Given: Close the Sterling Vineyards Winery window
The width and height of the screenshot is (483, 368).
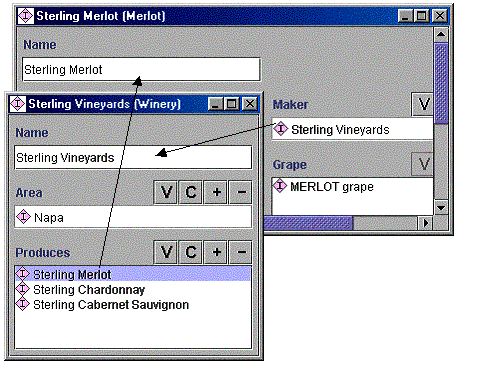Looking at the screenshot, I should point(250,104).
